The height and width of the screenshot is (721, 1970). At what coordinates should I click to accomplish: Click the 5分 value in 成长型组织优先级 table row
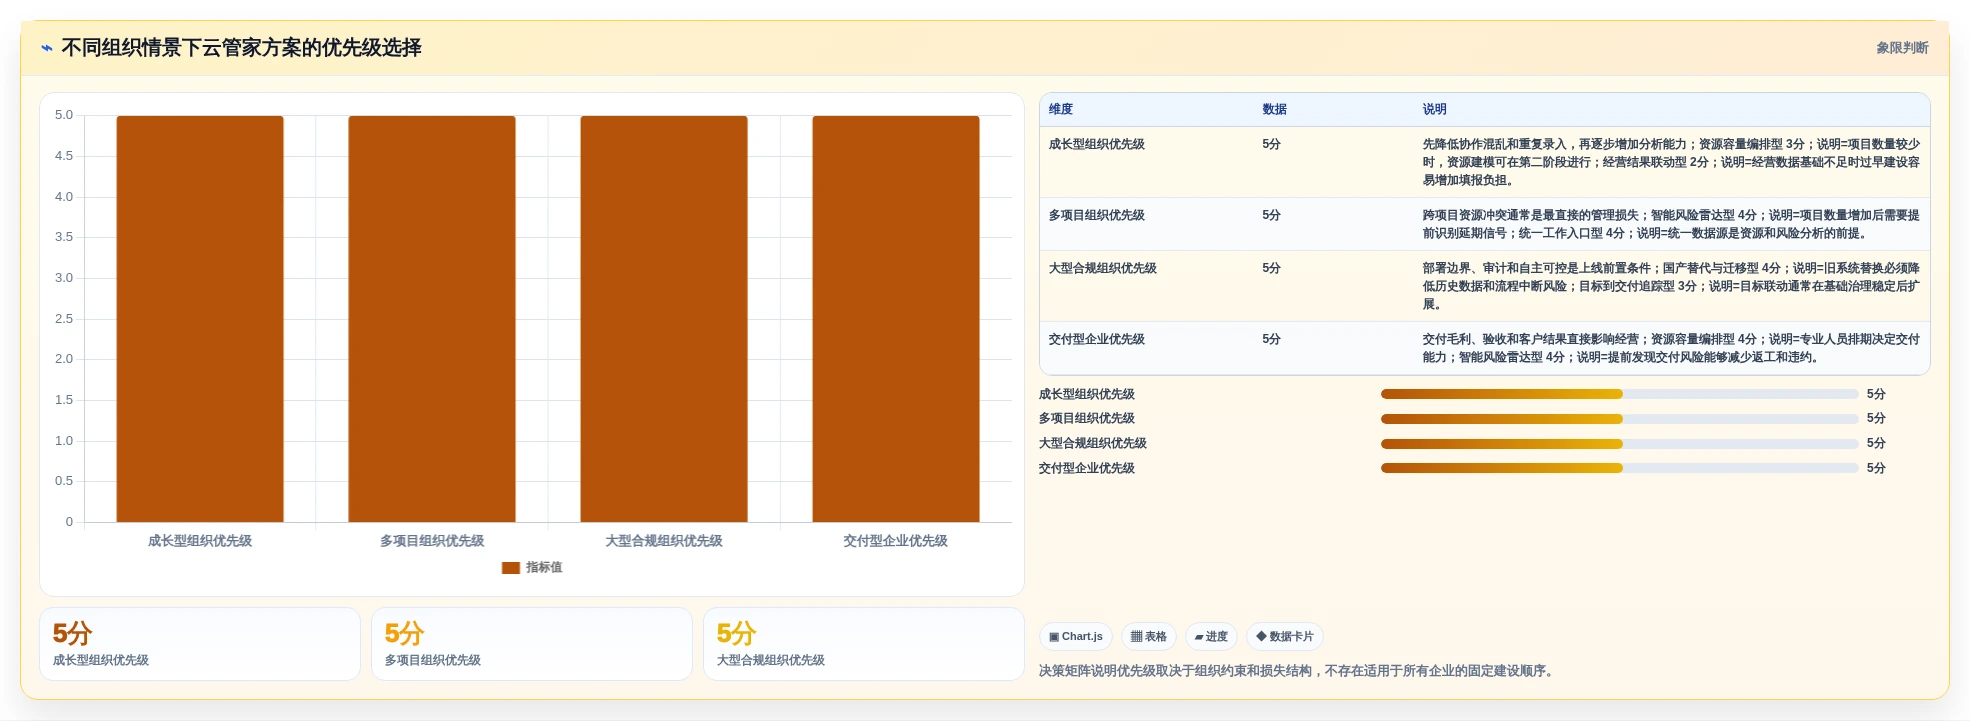coord(1271,144)
